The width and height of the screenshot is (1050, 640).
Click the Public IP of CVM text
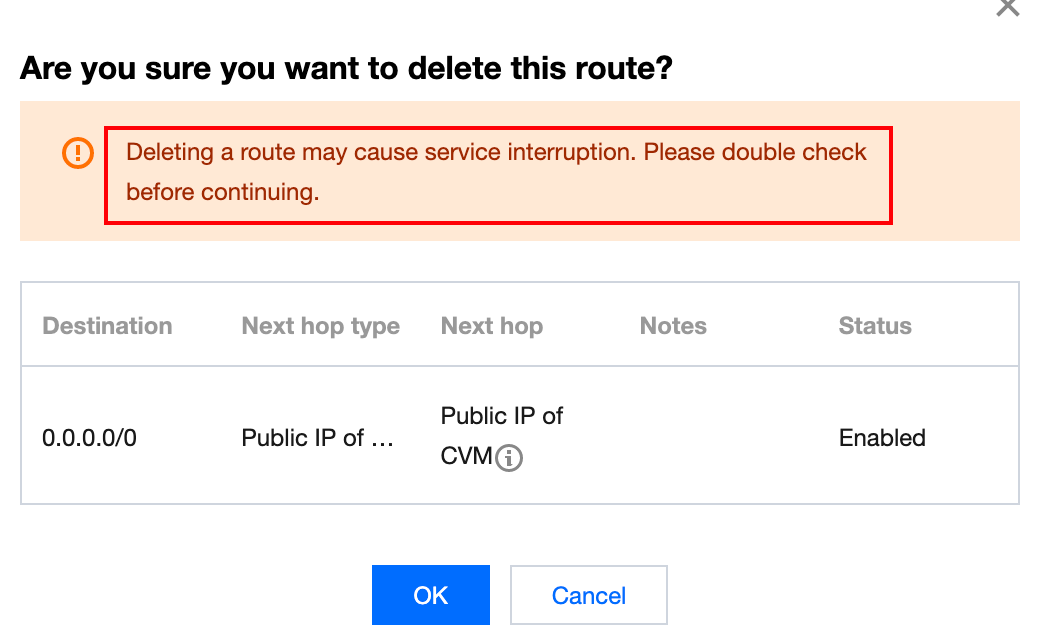click(x=501, y=416)
